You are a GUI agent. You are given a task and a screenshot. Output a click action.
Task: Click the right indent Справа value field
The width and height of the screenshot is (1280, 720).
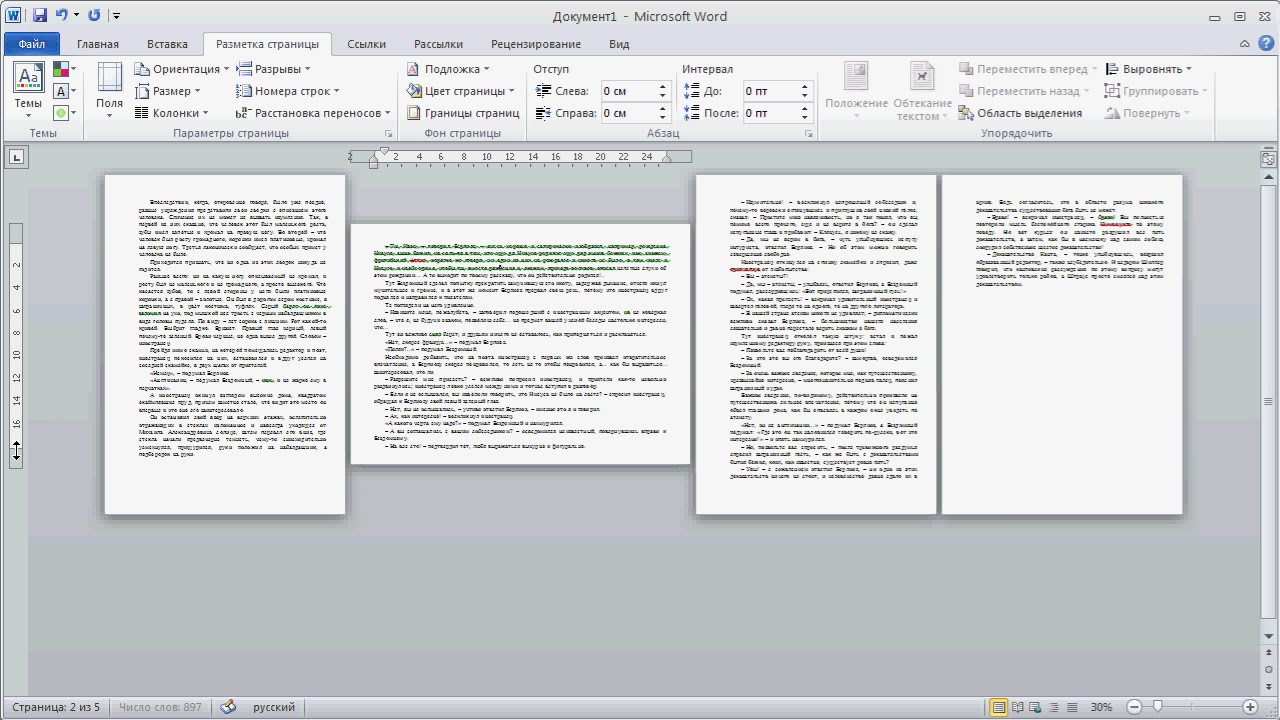(628, 113)
